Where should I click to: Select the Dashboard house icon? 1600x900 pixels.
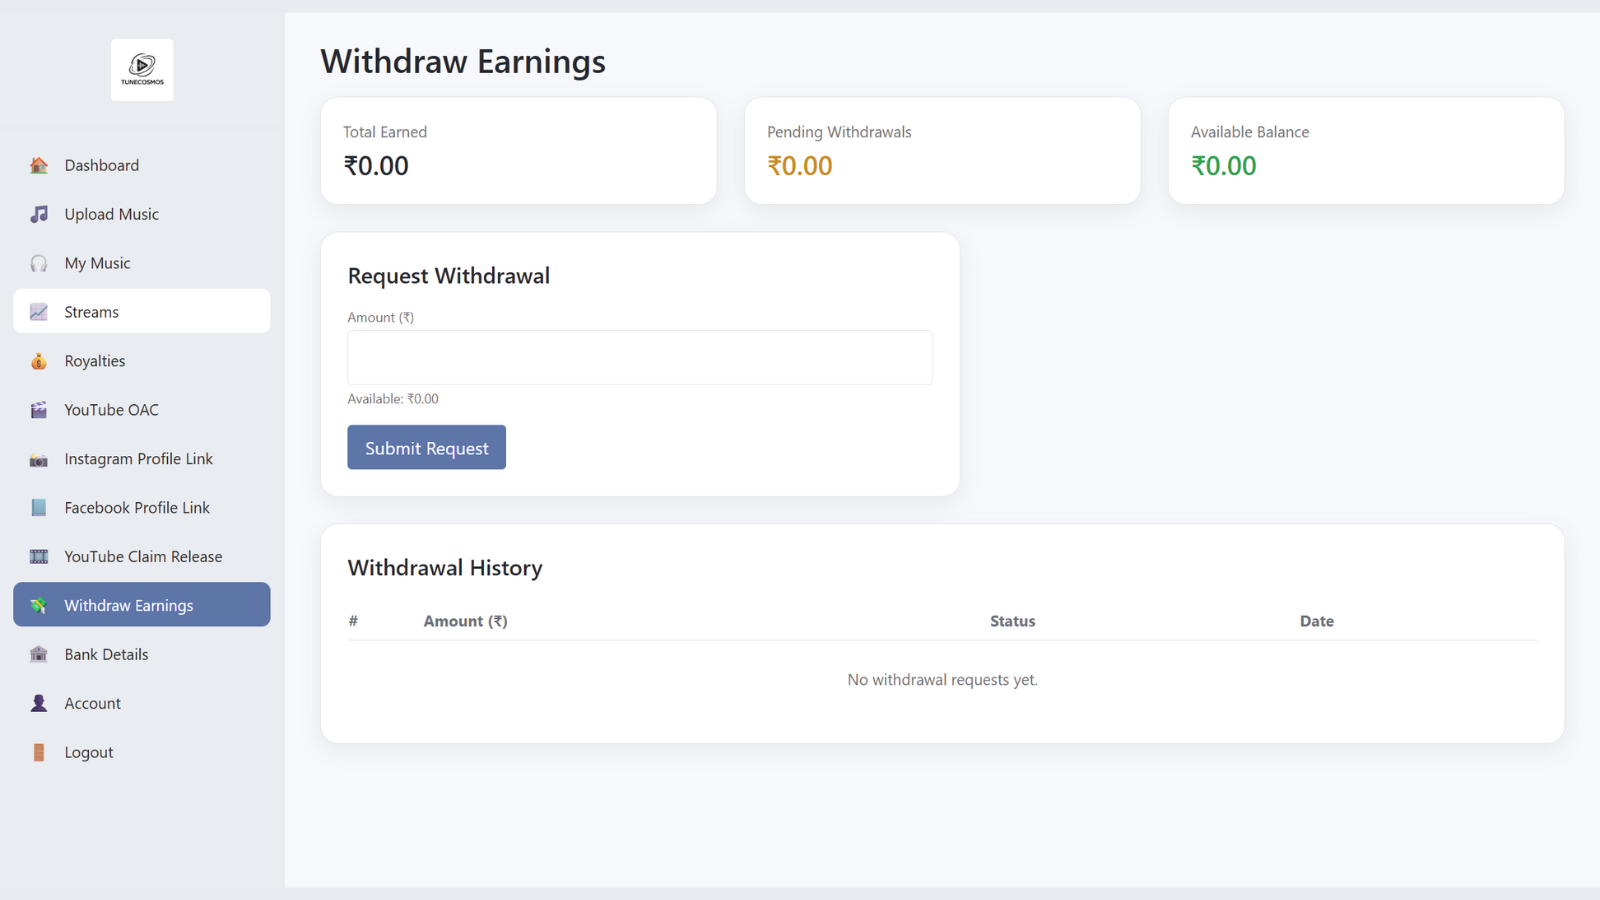point(38,164)
